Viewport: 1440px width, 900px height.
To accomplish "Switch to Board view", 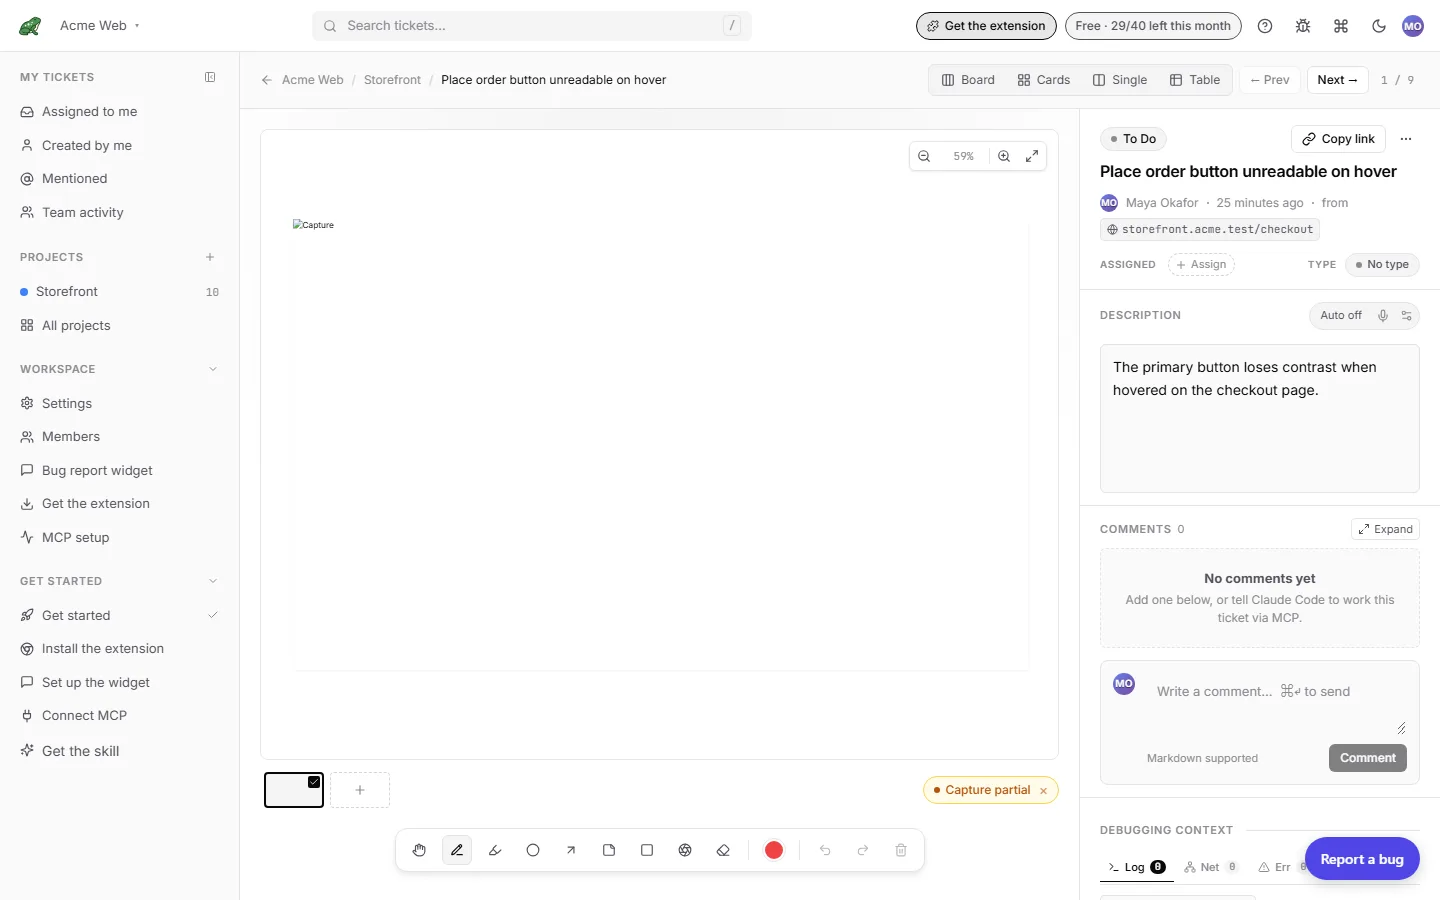I will point(968,80).
